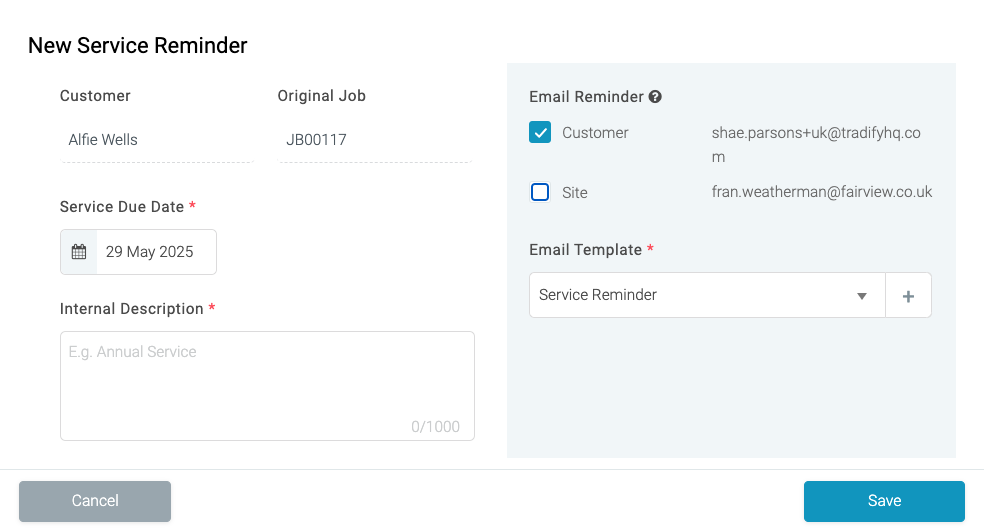Screen dimensions: 984x530
Task: Enable the Site email reminder checkbox
Action: click(x=540, y=192)
